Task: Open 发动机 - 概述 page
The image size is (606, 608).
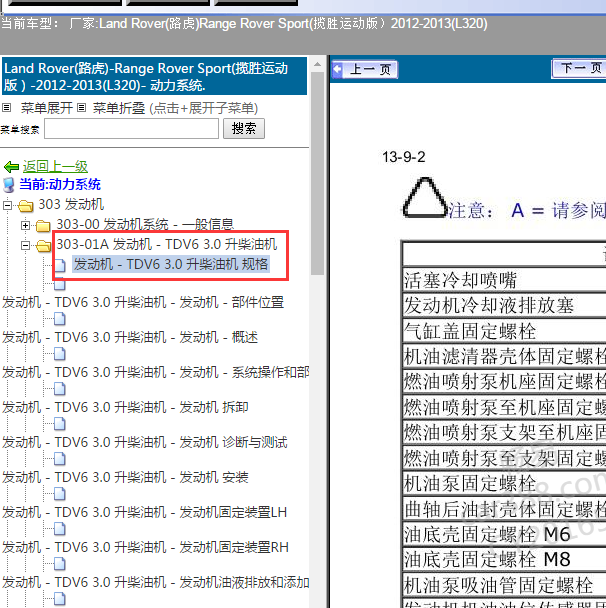Action: click(130, 337)
